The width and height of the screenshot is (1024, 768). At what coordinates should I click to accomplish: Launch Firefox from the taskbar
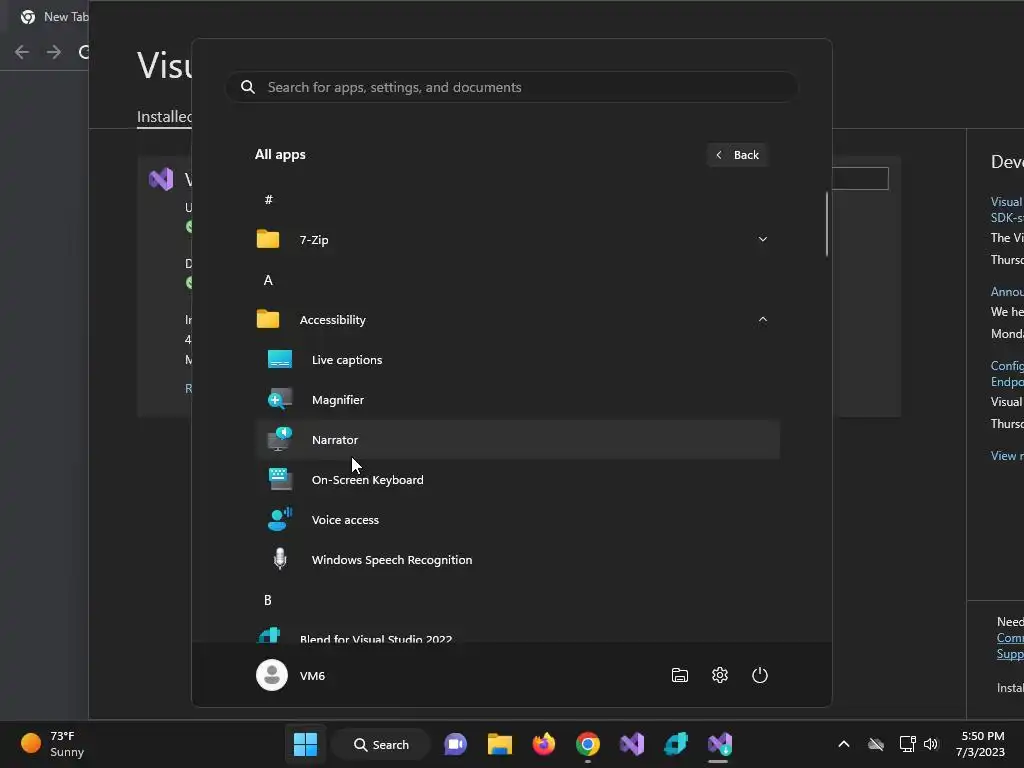(x=543, y=744)
